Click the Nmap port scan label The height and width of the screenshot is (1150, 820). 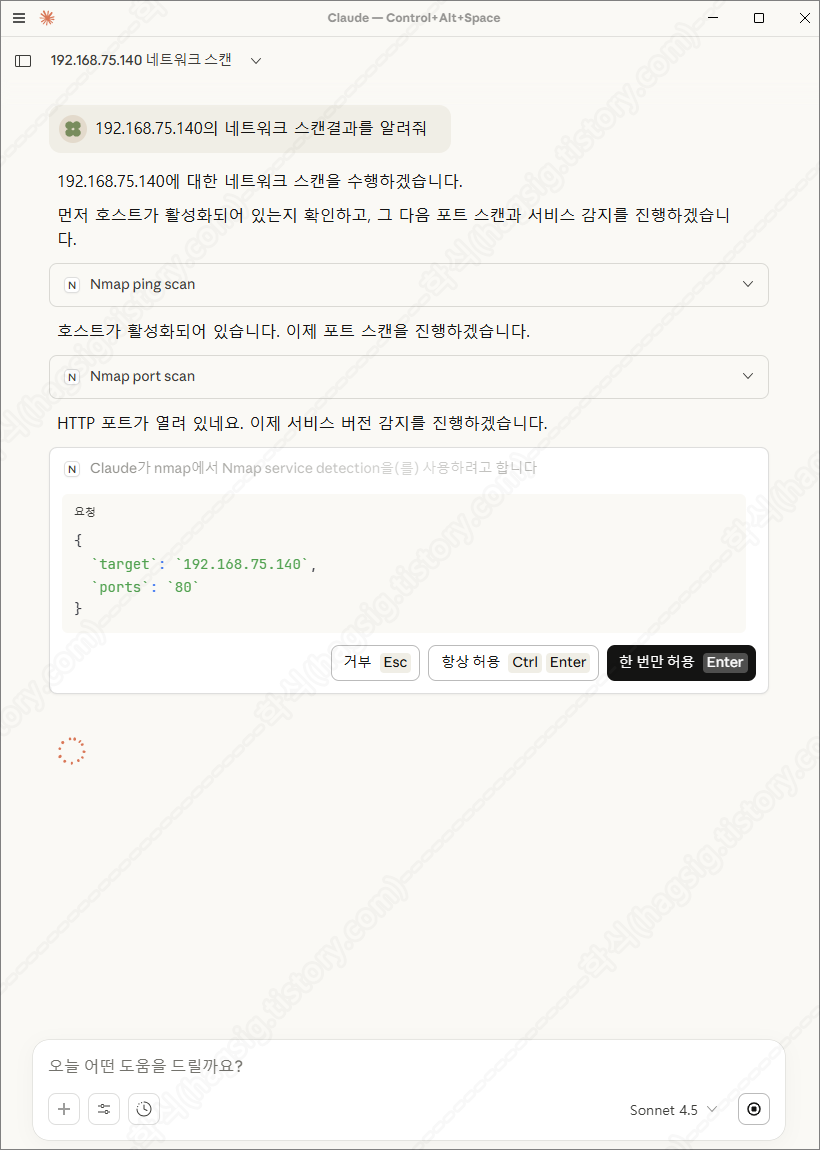tap(142, 377)
